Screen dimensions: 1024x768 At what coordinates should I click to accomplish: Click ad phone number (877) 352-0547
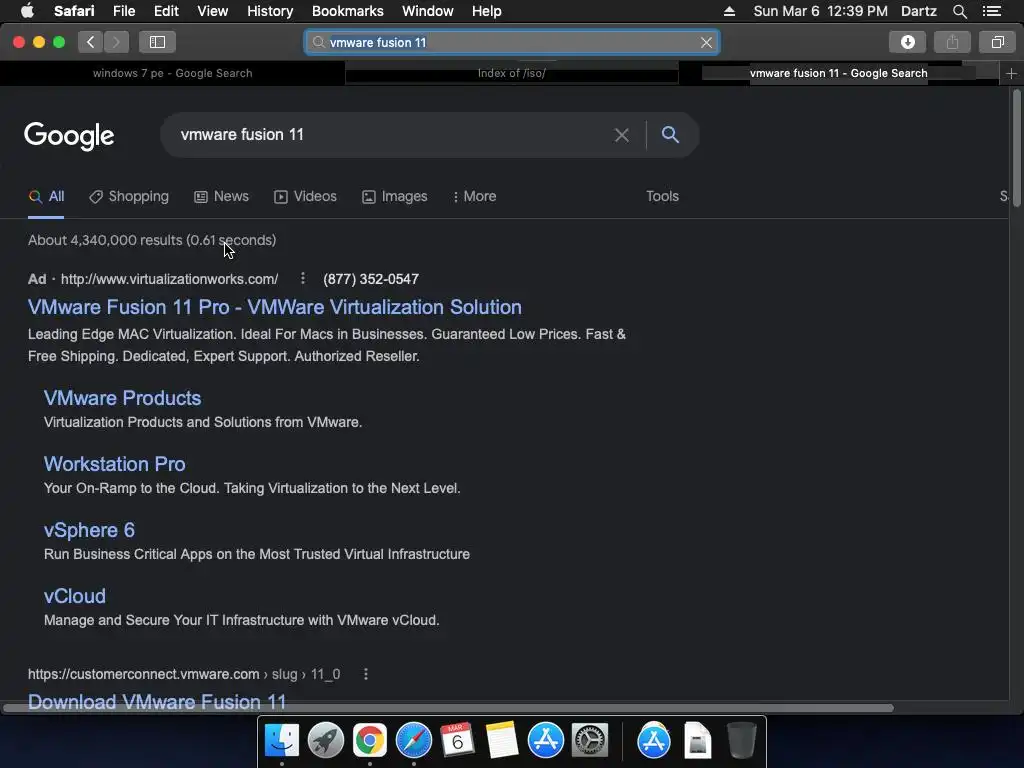coord(371,279)
